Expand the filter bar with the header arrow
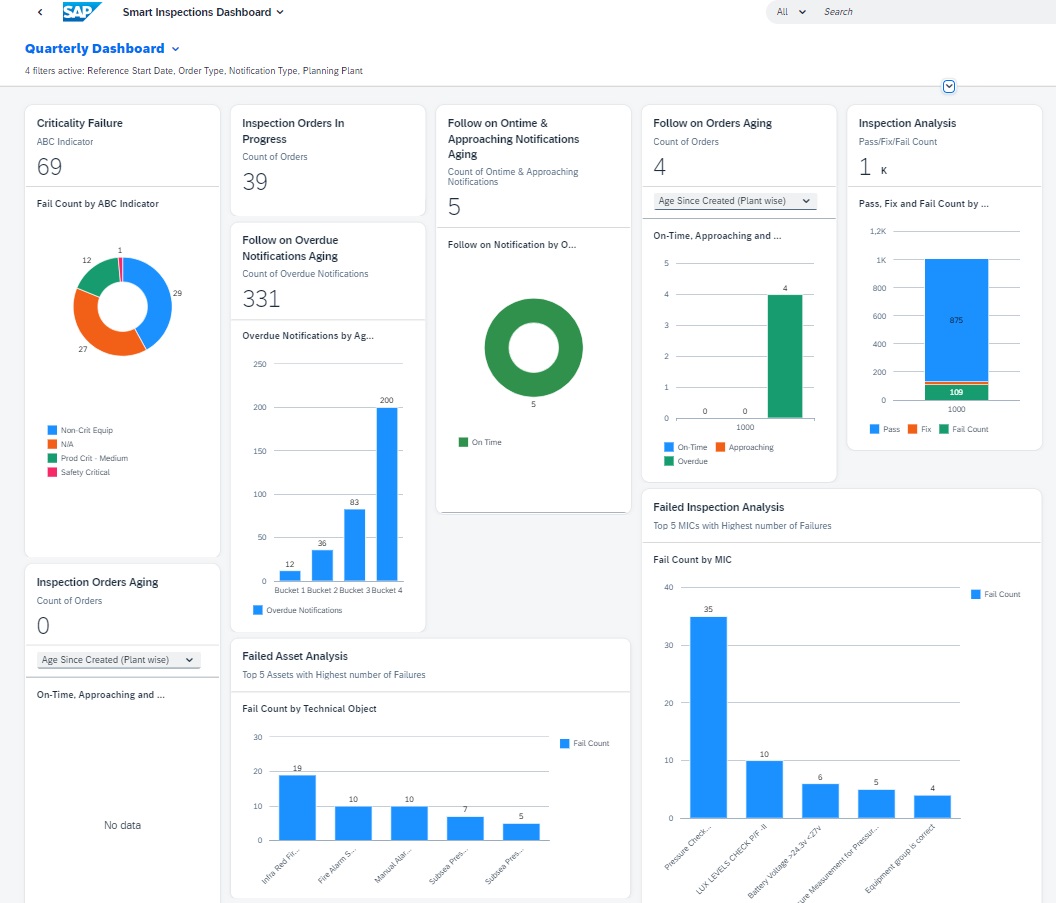The width and height of the screenshot is (1056, 903). tap(948, 86)
